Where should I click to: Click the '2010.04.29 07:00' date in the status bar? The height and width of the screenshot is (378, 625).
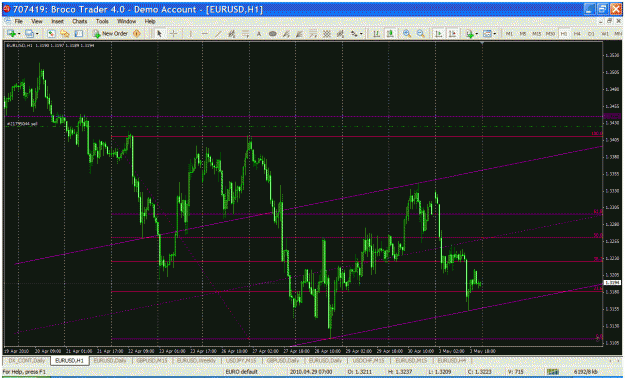(x=311, y=372)
